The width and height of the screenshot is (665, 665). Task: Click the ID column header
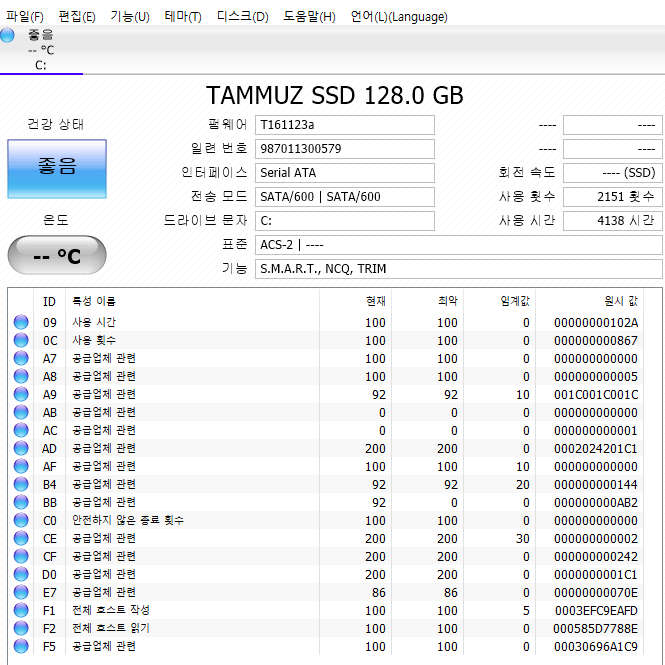click(x=49, y=302)
